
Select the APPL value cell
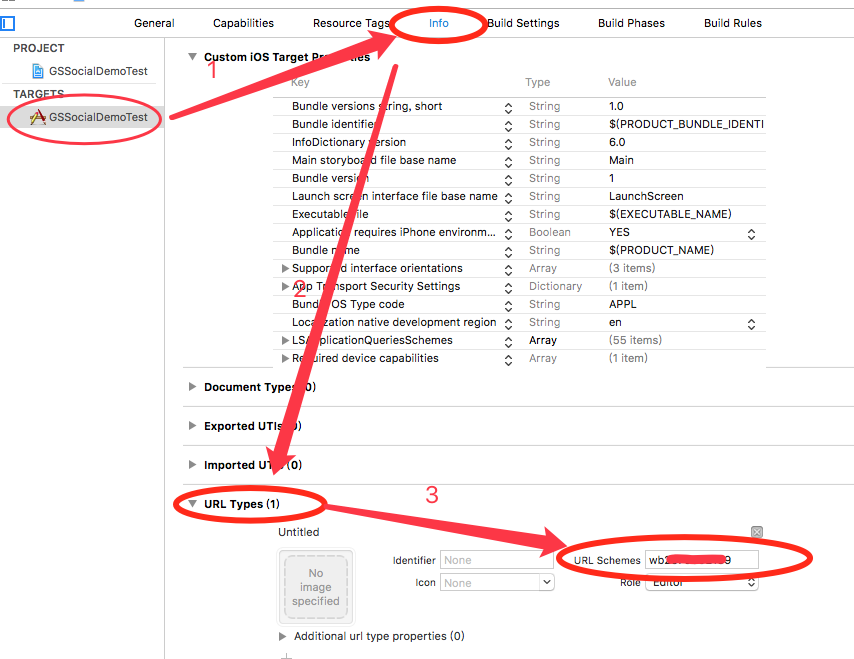pyautogui.click(x=623, y=304)
